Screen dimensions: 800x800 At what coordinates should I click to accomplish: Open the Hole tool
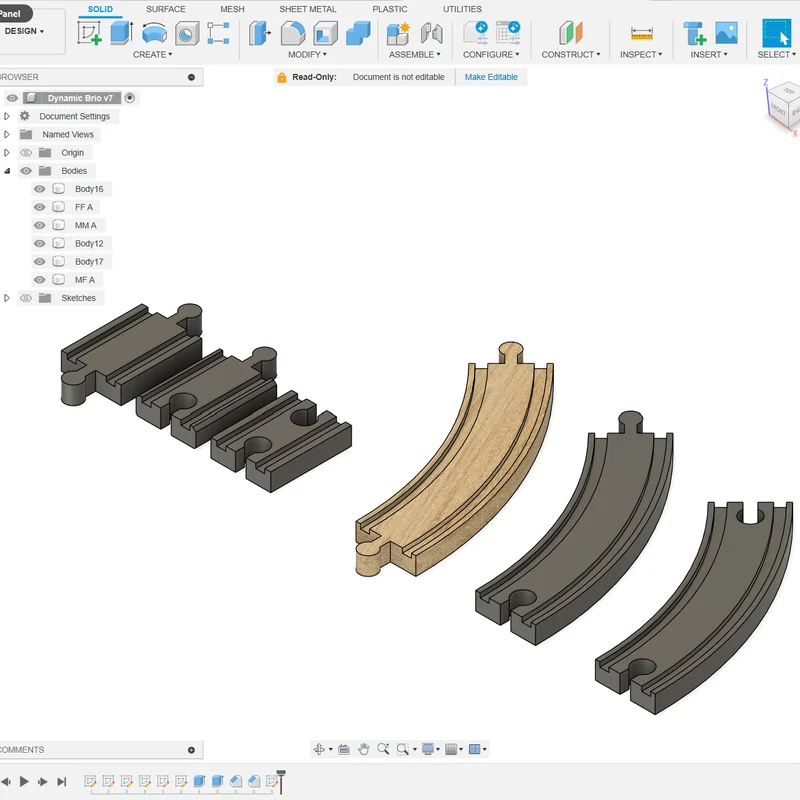coord(187,34)
